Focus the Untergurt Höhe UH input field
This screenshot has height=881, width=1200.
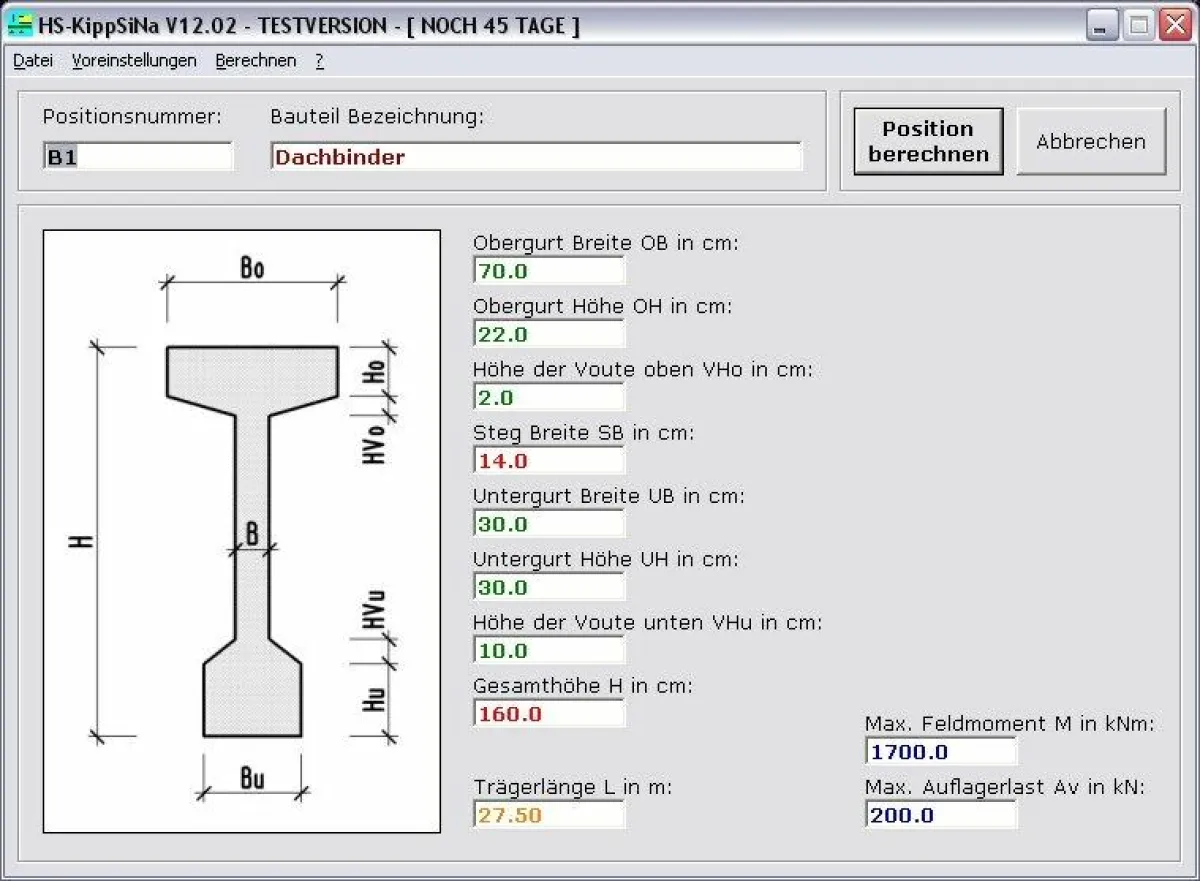pyautogui.click(x=549, y=587)
